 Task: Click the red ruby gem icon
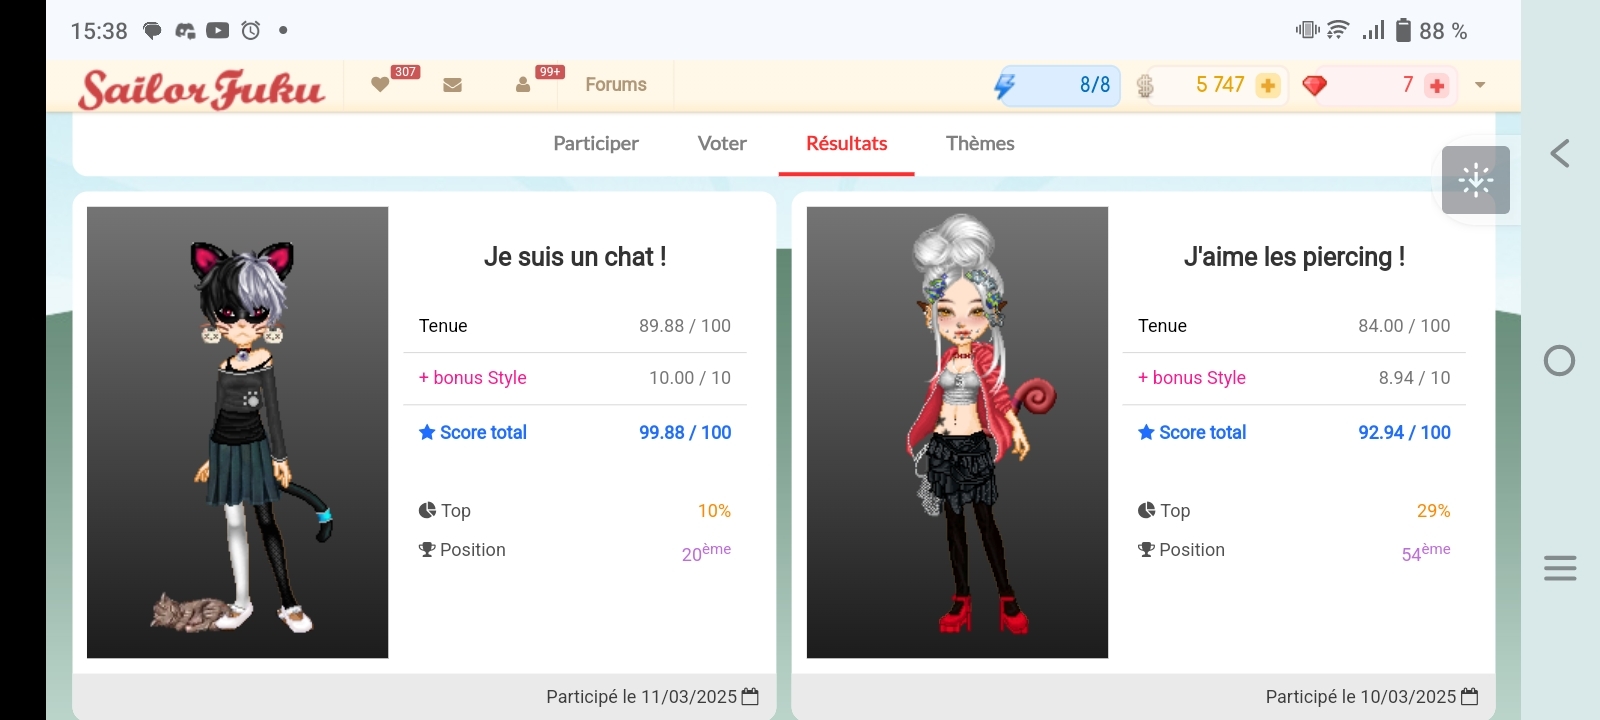pyautogui.click(x=1314, y=86)
